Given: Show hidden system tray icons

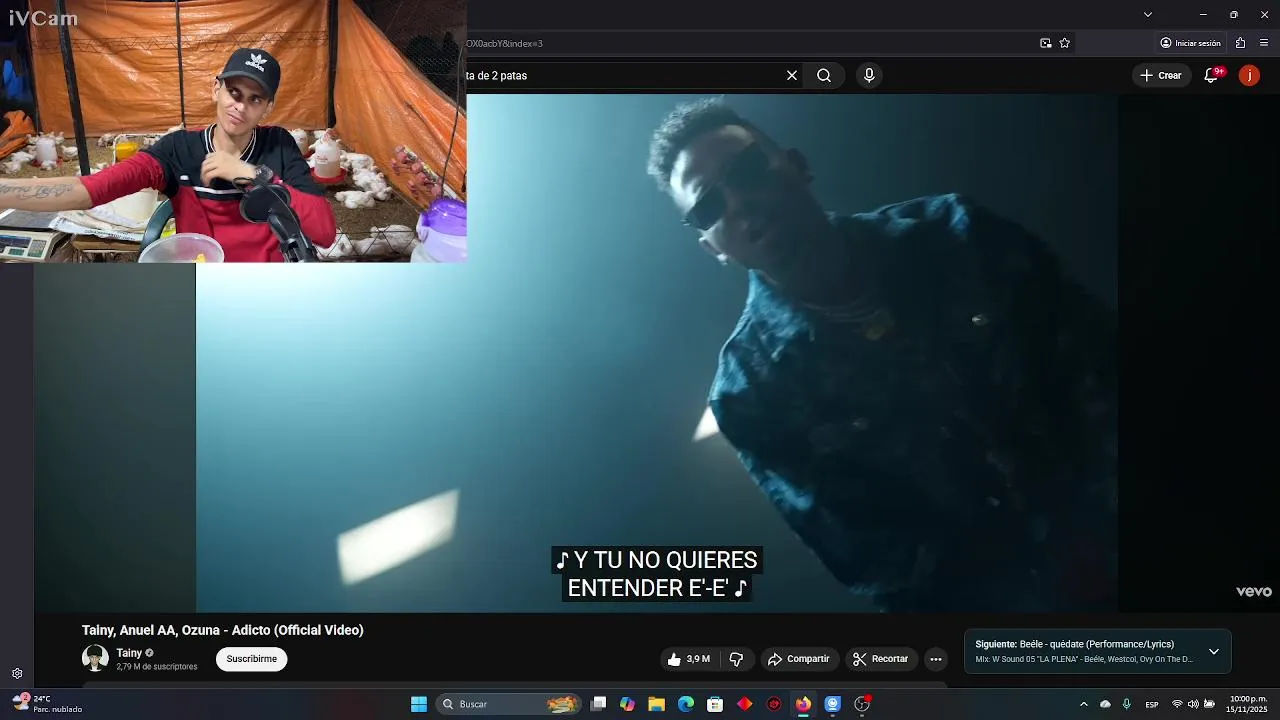Looking at the screenshot, I should pos(1083,704).
